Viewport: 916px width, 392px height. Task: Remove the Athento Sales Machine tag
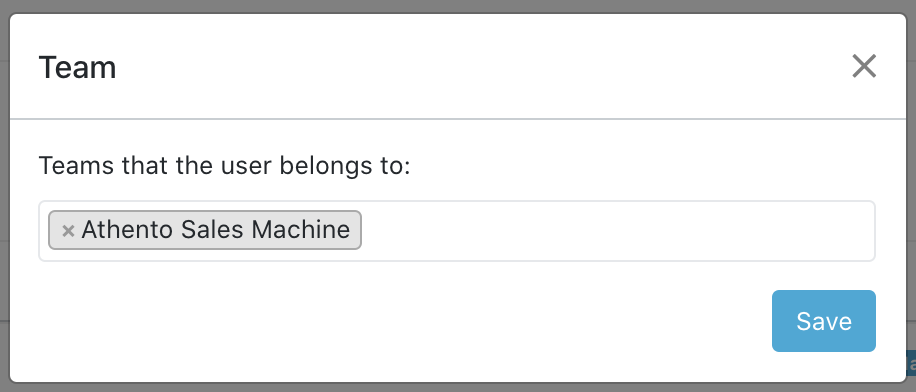coord(68,231)
